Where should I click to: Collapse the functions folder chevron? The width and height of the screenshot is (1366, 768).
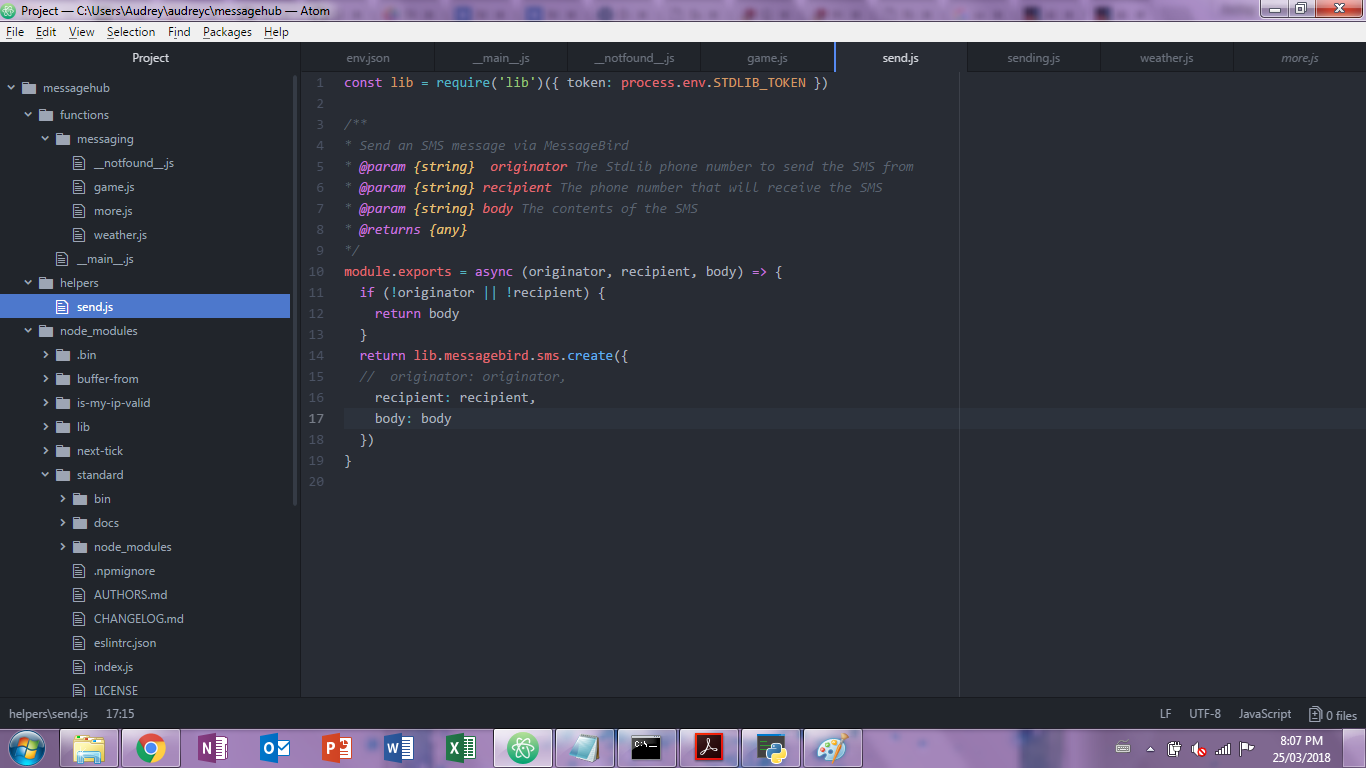click(x=28, y=115)
